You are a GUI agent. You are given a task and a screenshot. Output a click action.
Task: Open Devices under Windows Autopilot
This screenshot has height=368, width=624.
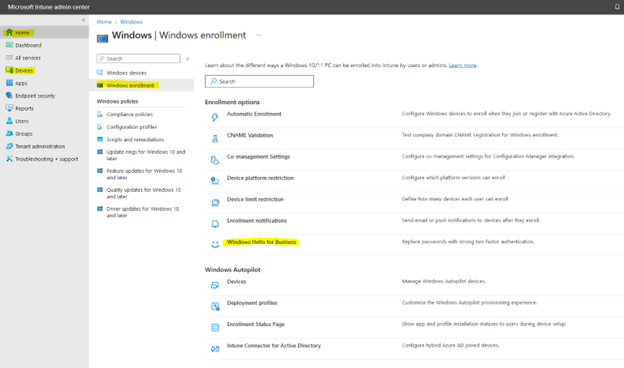tap(236, 282)
